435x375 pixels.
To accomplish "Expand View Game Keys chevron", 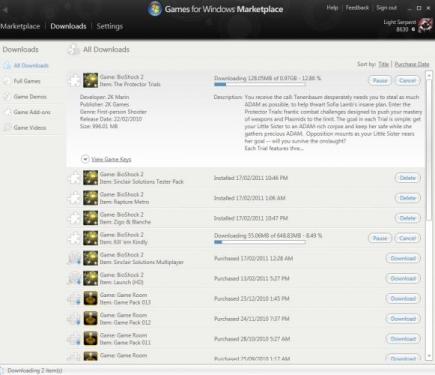I will (85, 159).
